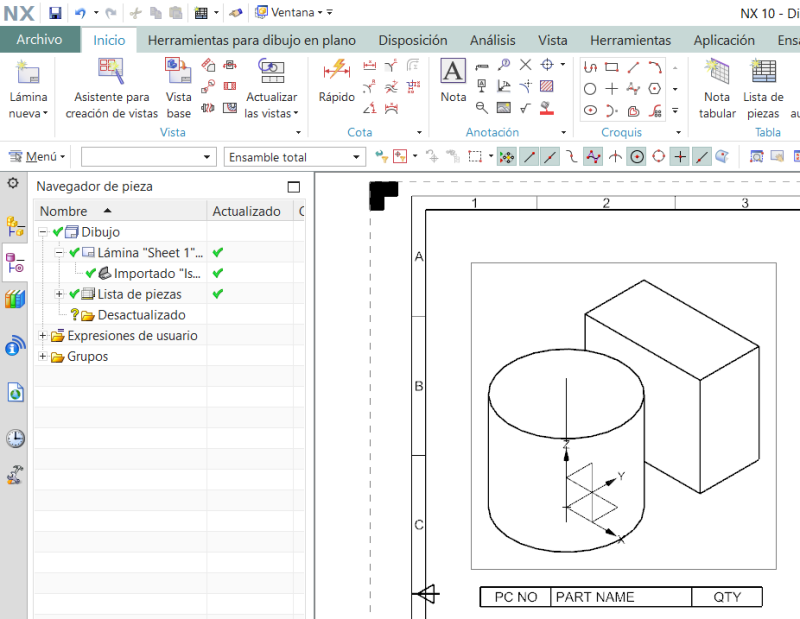Choose the sketch line tool
Screen dimensions: 800x619
[633, 67]
